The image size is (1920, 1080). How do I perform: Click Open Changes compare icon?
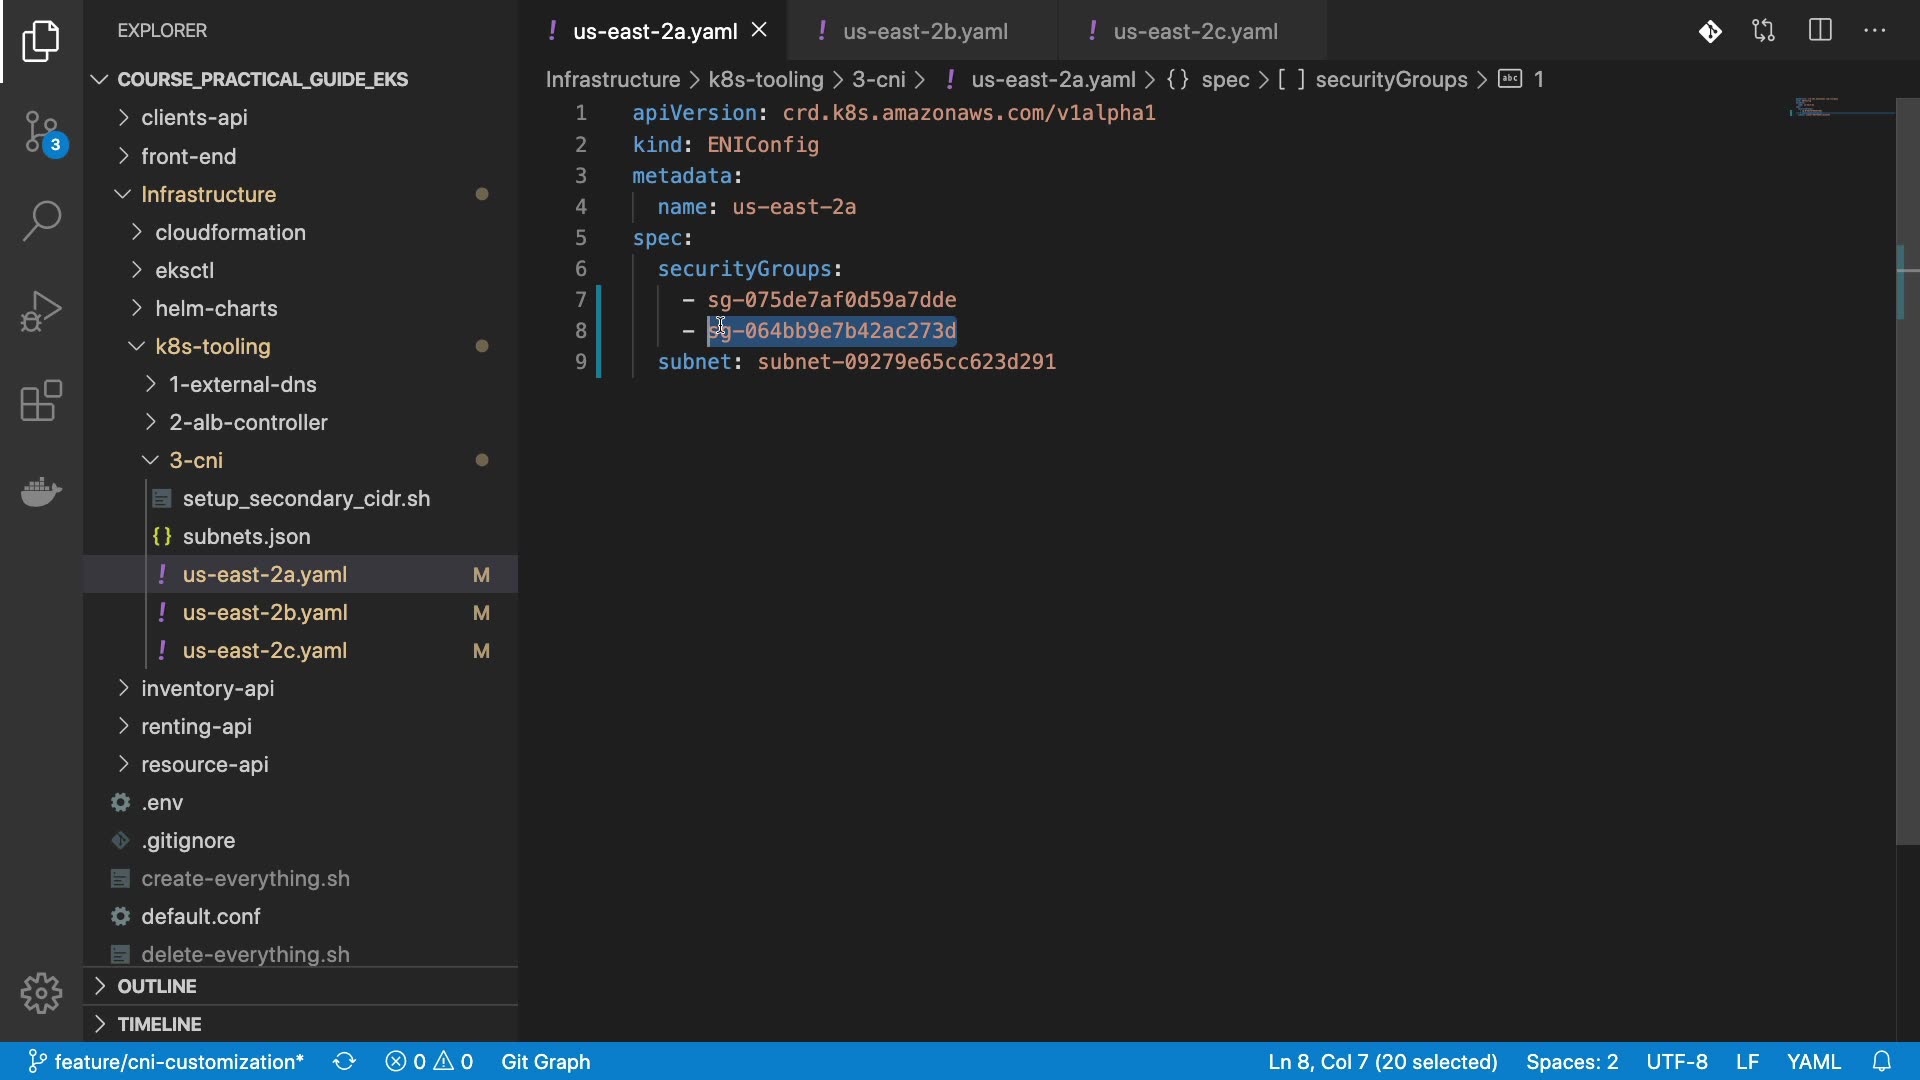coord(1764,31)
